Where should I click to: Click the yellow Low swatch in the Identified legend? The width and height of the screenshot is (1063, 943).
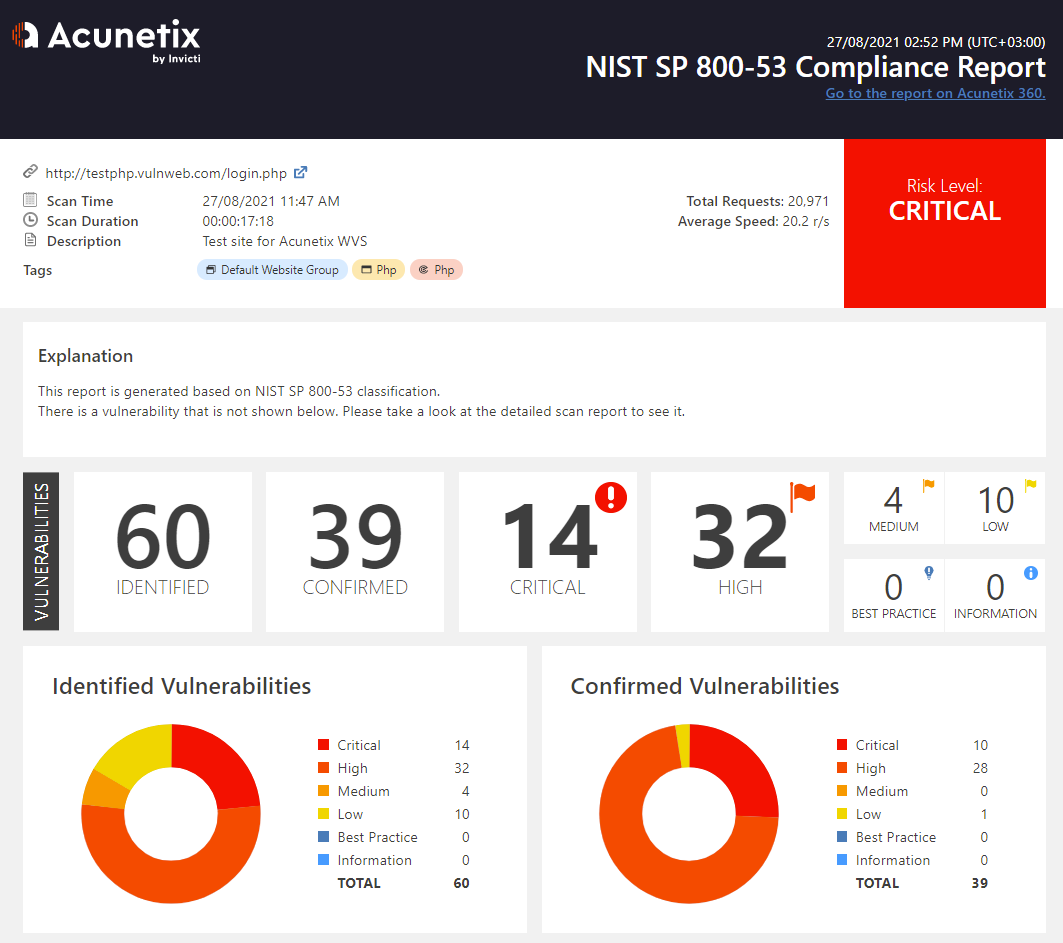tap(323, 814)
